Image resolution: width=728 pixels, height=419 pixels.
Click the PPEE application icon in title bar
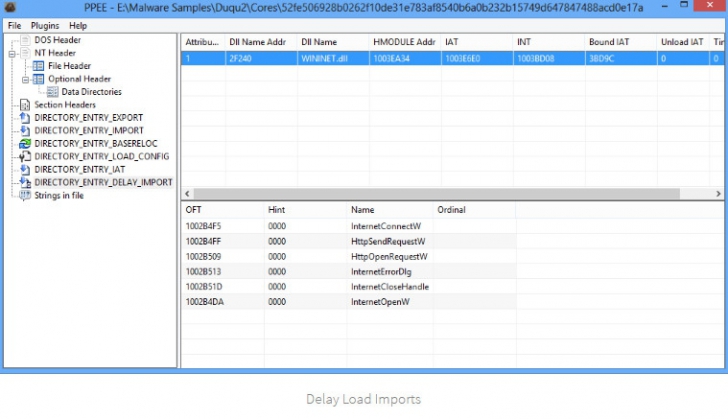(10, 7)
